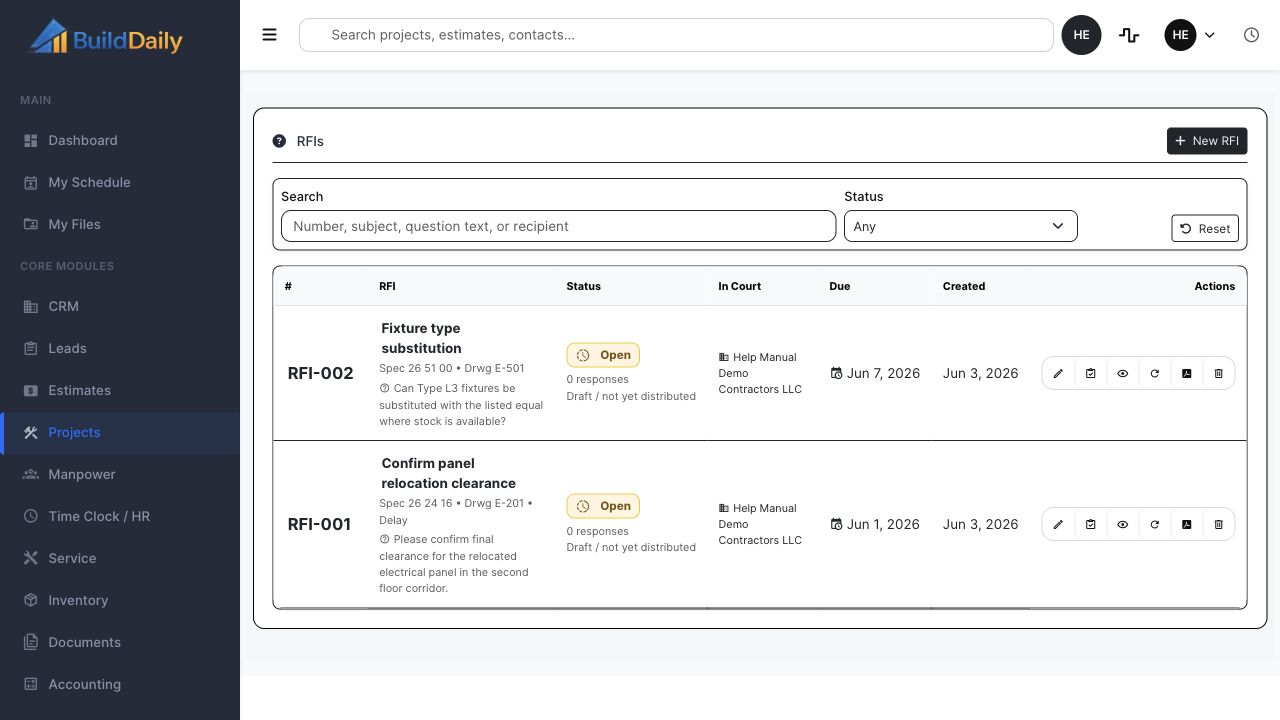
Task: Click the Projects wrench-and-hammer icon
Action: [31, 432]
